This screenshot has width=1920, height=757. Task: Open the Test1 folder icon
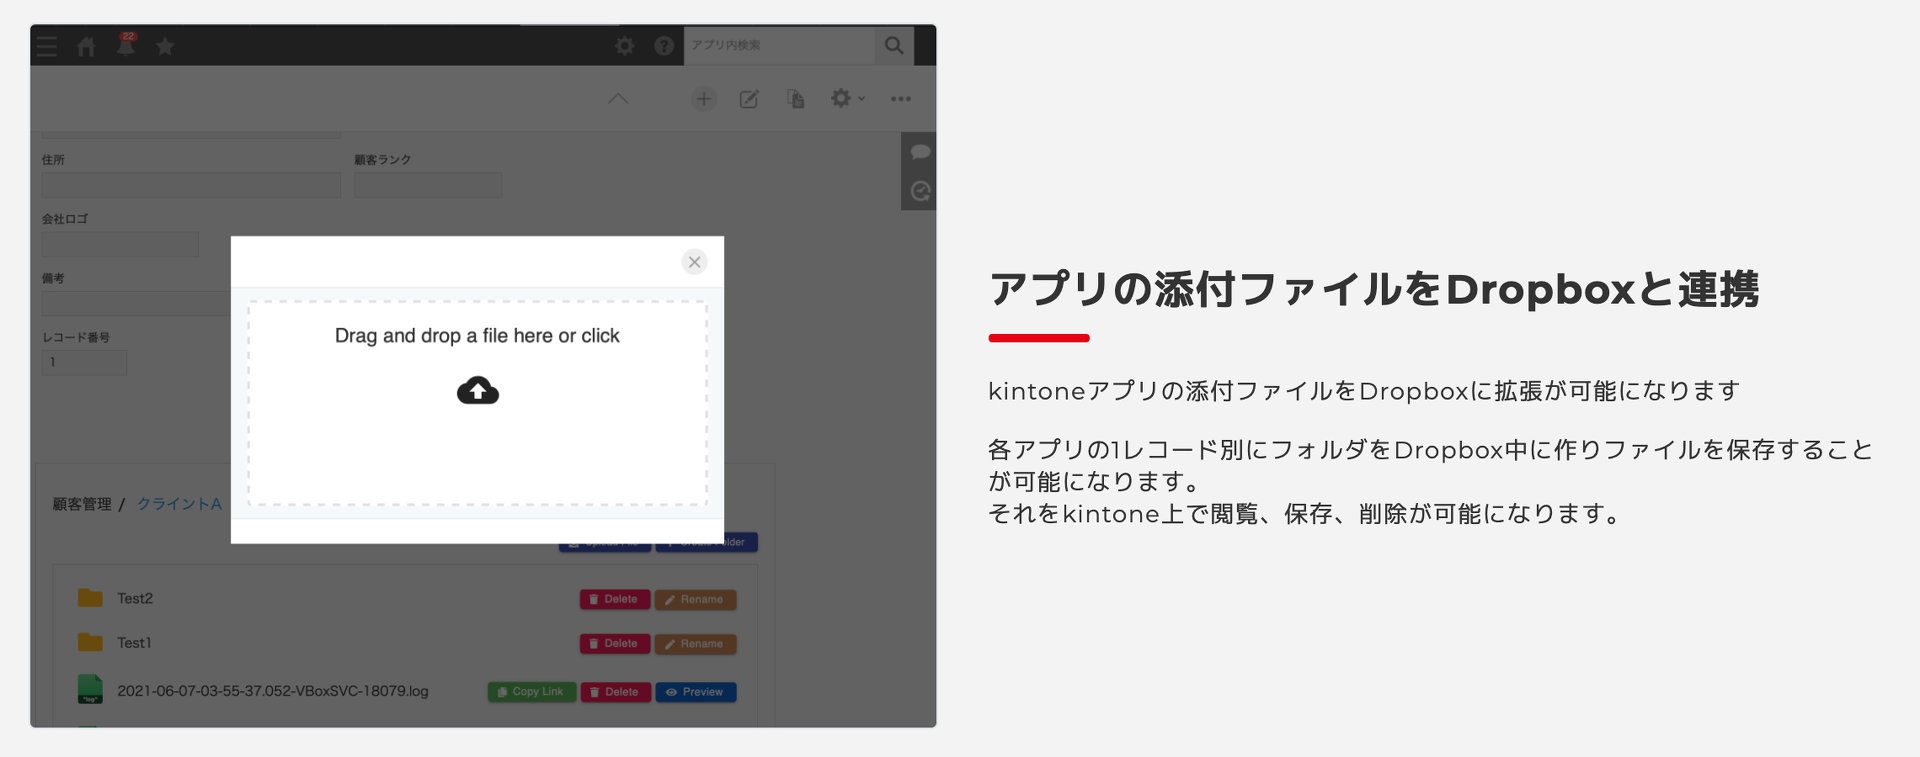tap(90, 642)
